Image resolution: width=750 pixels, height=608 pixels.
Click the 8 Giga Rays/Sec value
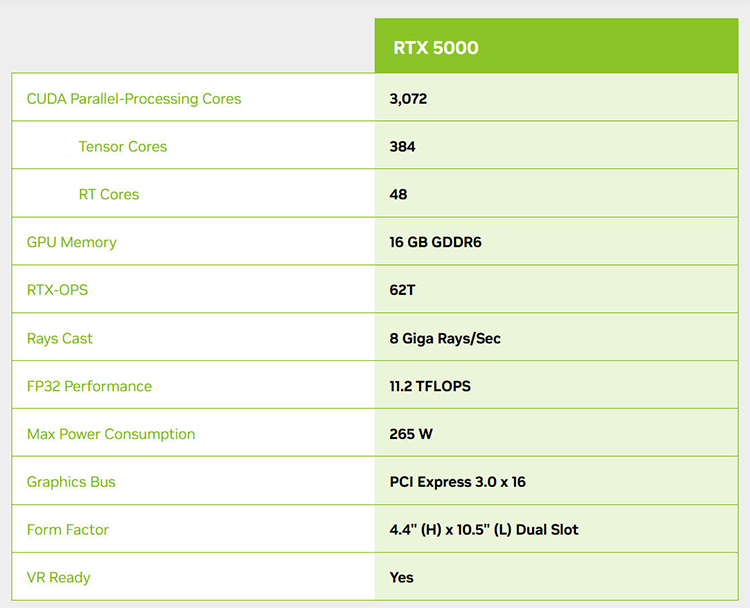445,338
